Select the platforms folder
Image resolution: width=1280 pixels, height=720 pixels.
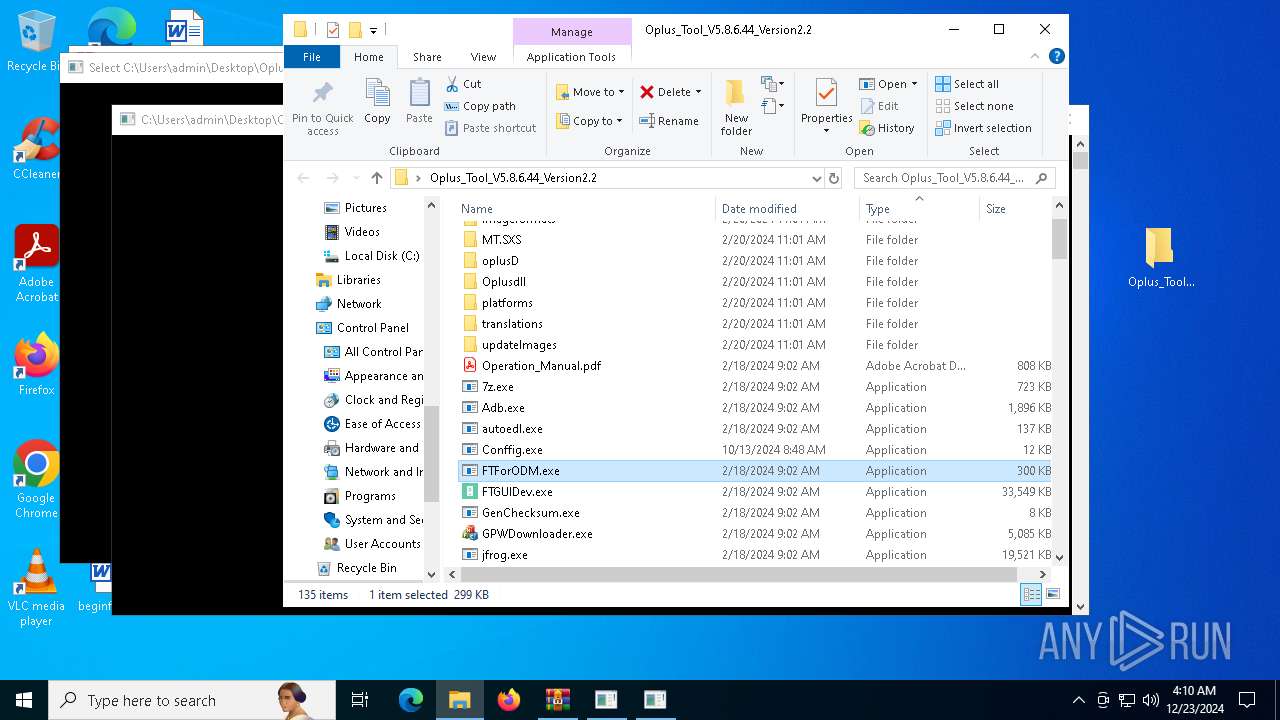click(507, 303)
